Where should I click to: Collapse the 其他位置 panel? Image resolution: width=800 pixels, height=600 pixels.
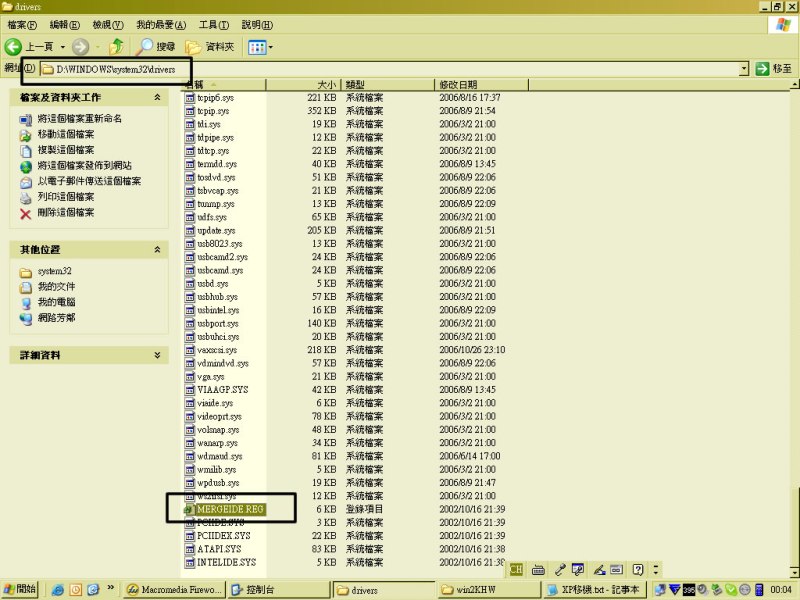click(x=157, y=249)
